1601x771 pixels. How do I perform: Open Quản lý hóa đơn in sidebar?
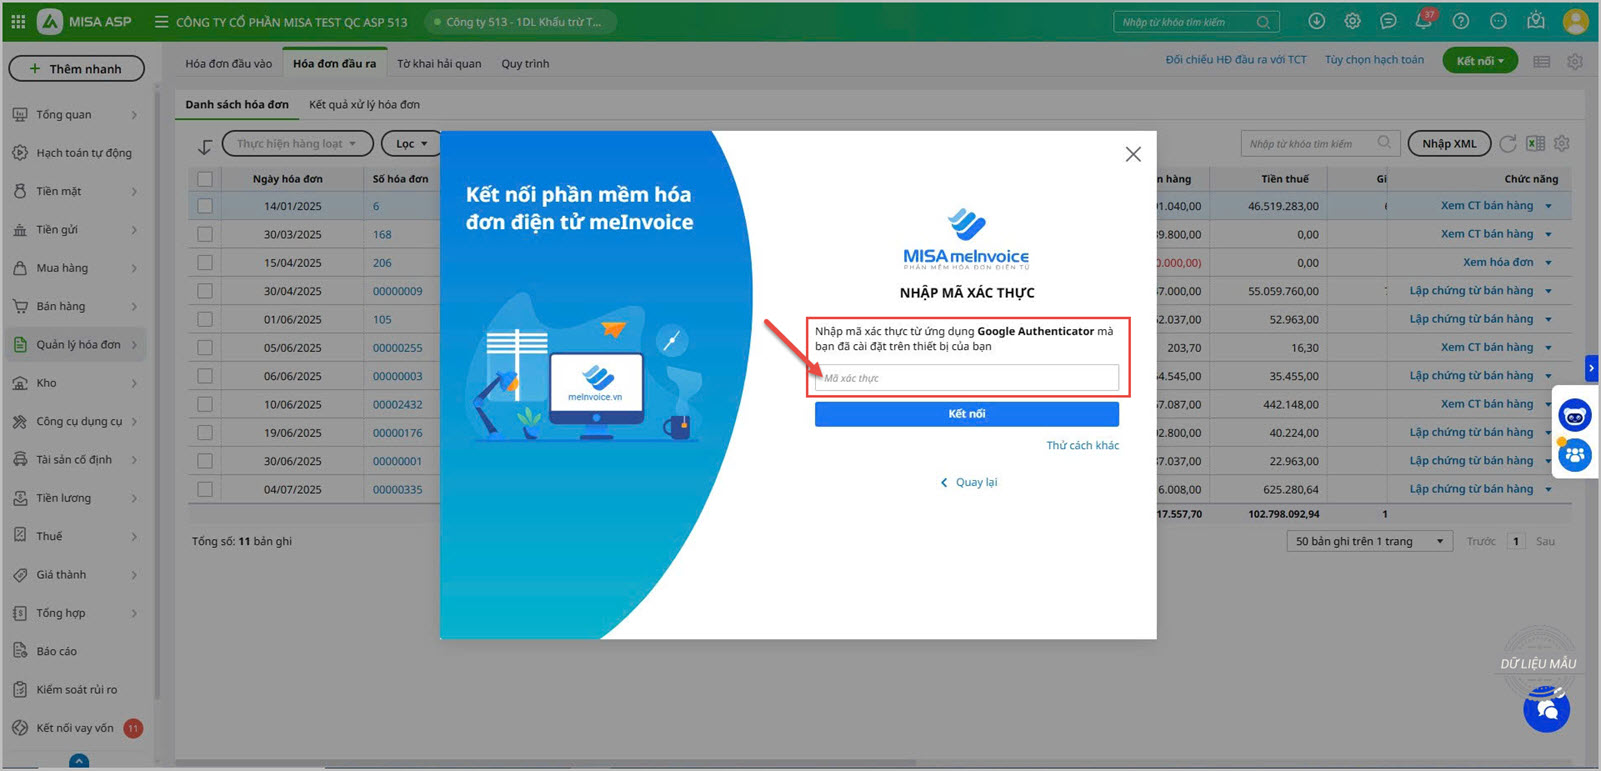coord(75,345)
